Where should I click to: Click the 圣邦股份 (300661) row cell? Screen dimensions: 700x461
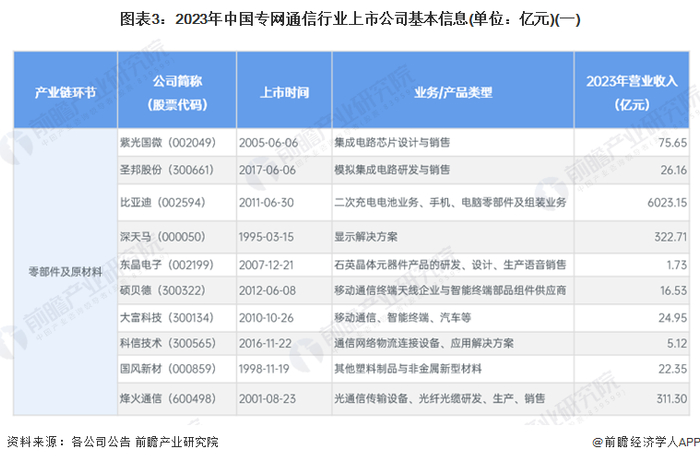coord(177,170)
